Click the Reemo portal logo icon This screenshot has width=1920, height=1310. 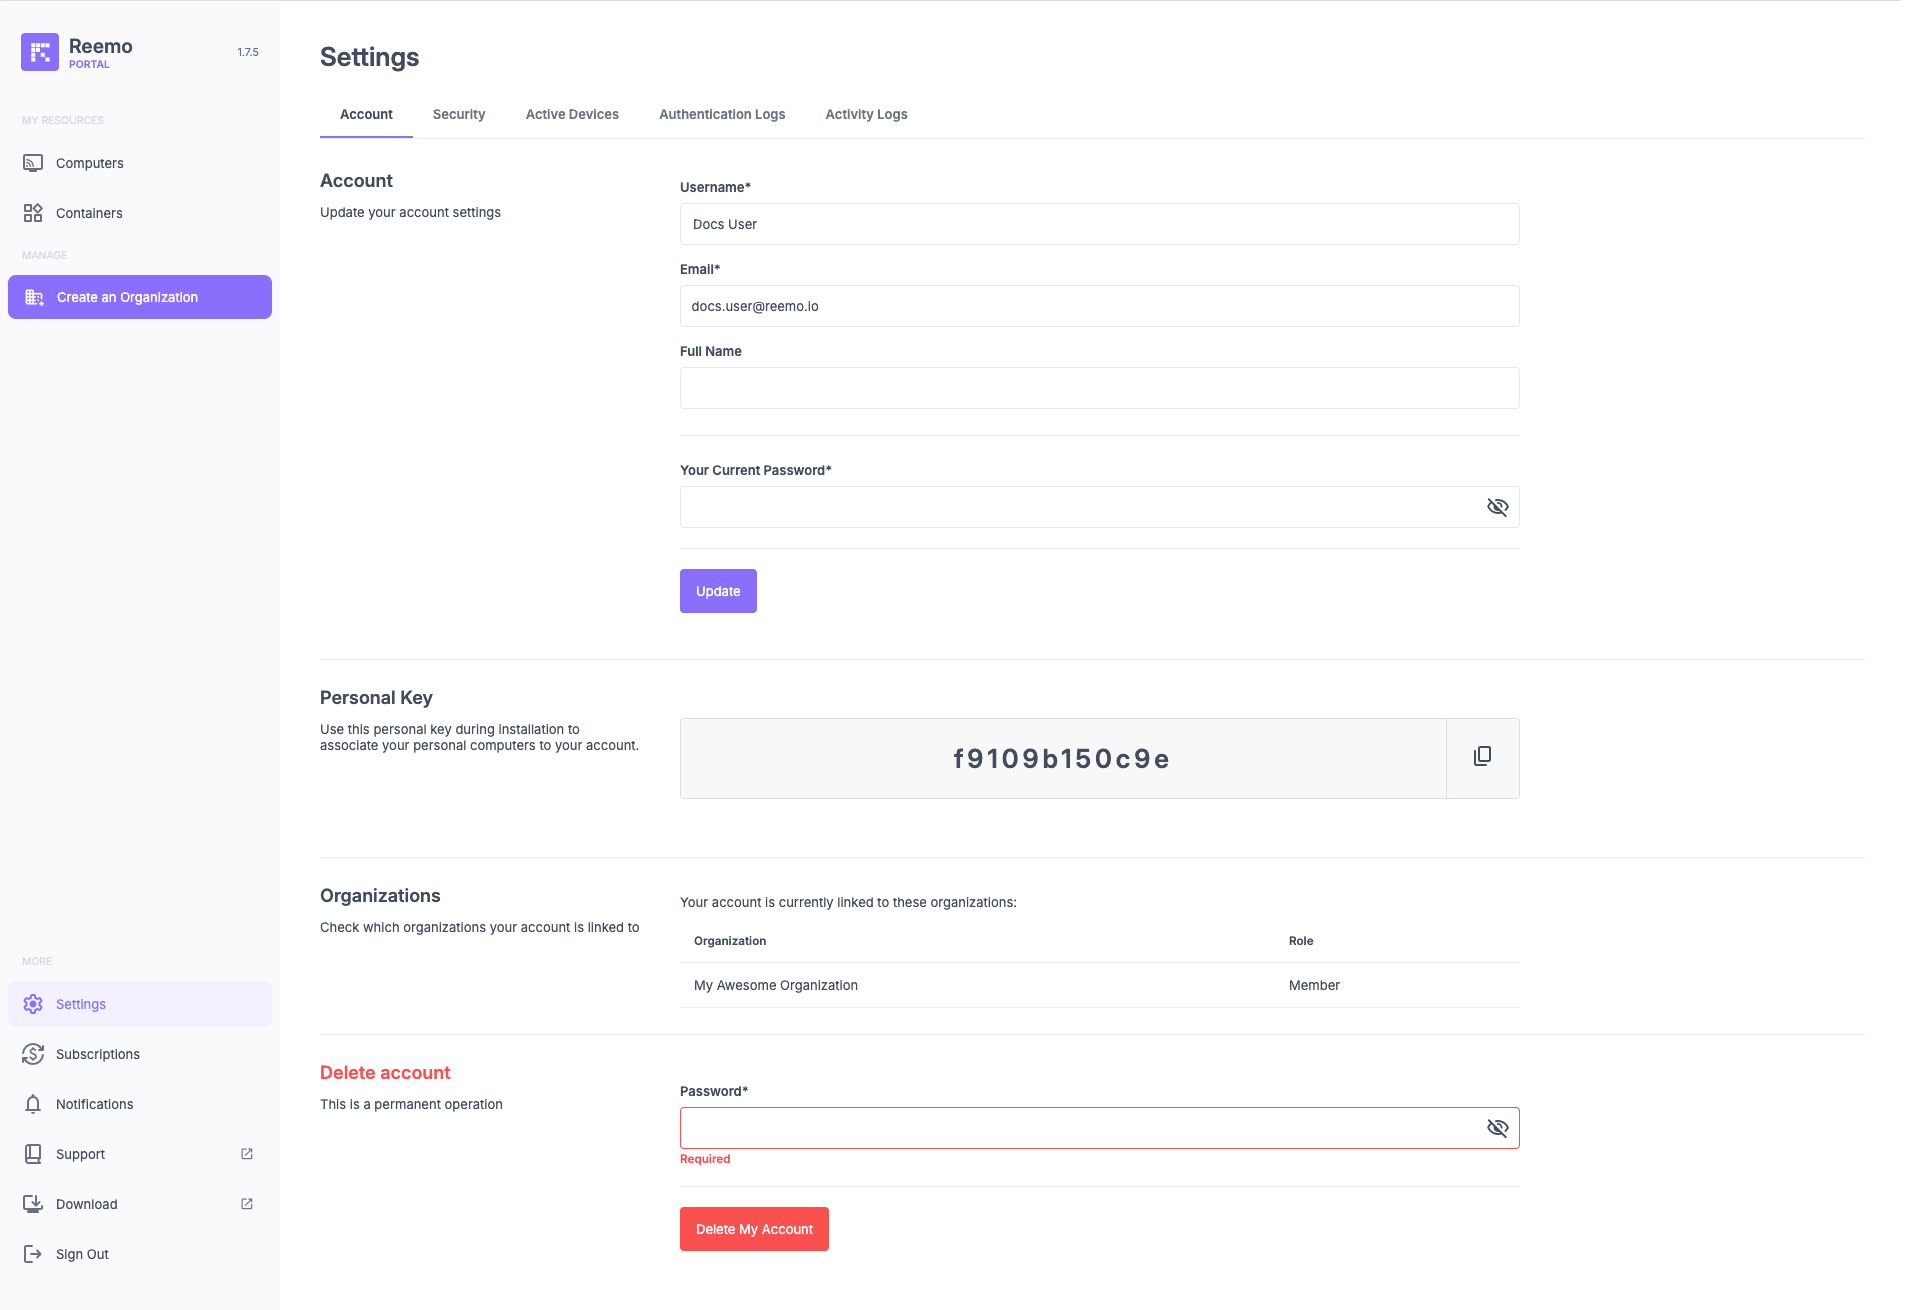click(40, 52)
